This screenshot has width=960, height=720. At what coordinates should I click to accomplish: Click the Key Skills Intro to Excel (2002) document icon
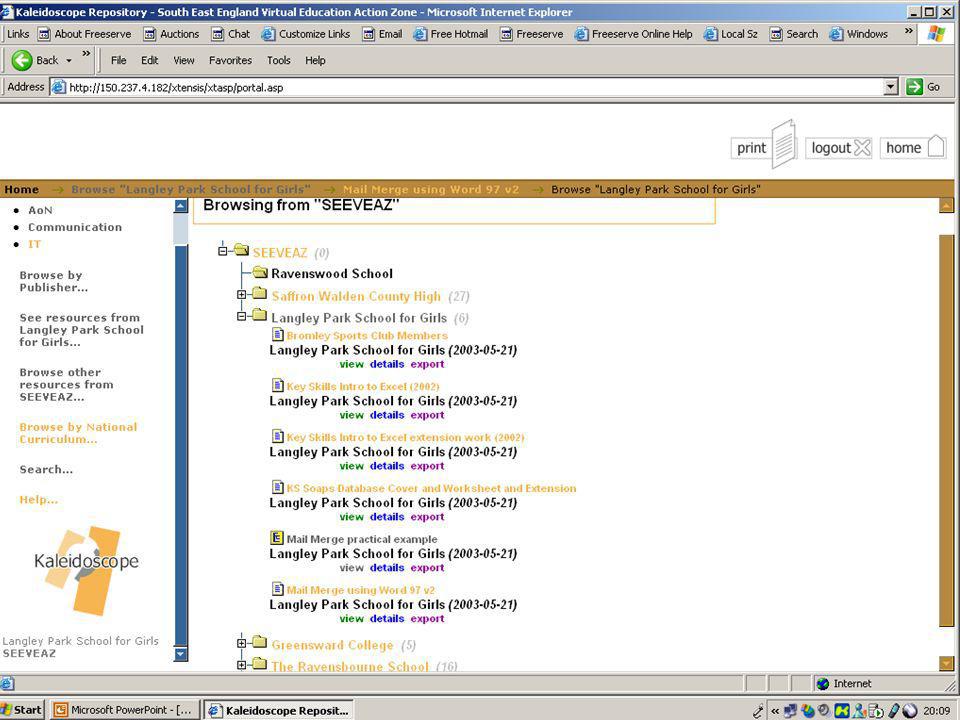coord(277,385)
